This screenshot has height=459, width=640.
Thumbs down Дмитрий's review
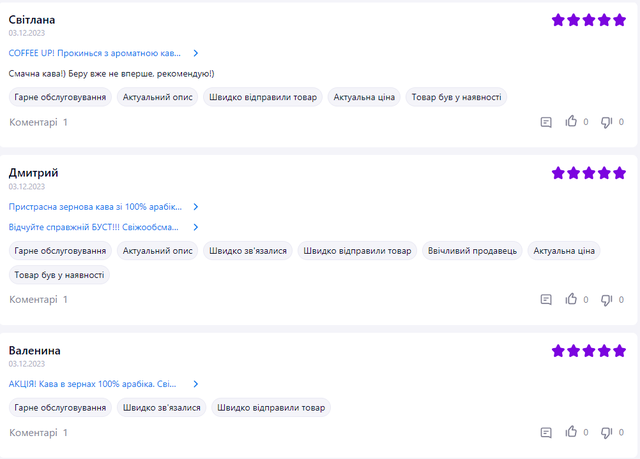[x=606, y=299]
